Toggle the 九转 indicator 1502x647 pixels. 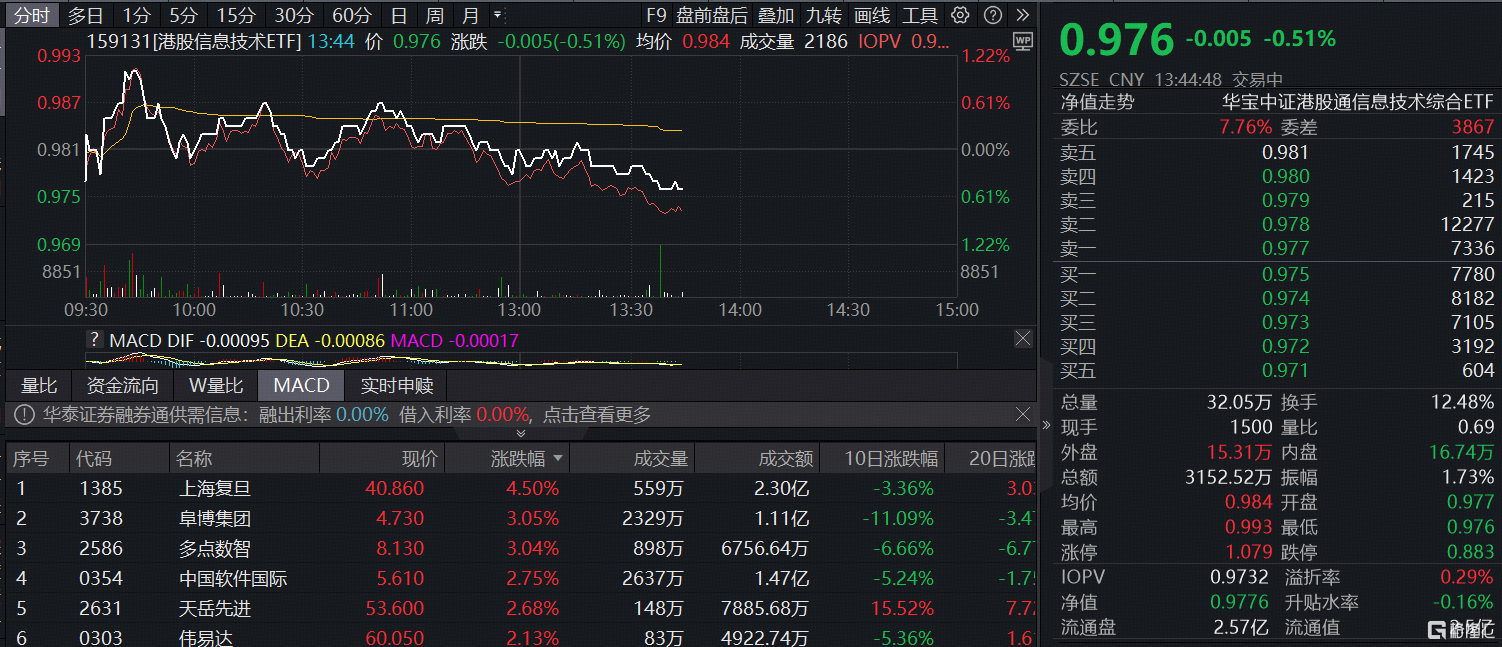click(824, 15)
